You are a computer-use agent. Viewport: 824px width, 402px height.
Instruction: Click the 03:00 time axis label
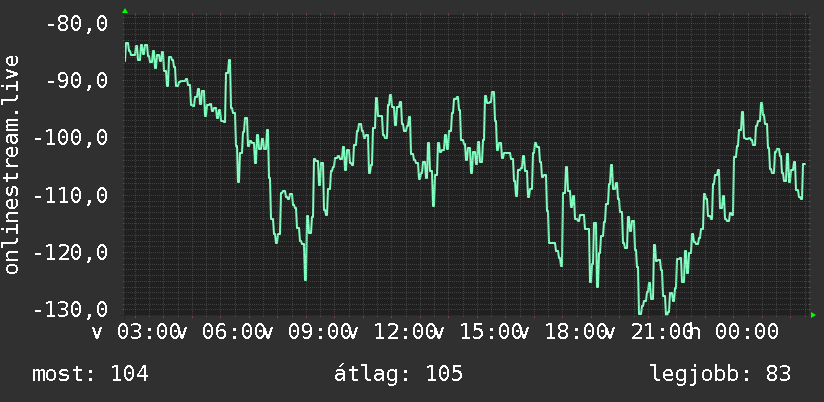147,332
